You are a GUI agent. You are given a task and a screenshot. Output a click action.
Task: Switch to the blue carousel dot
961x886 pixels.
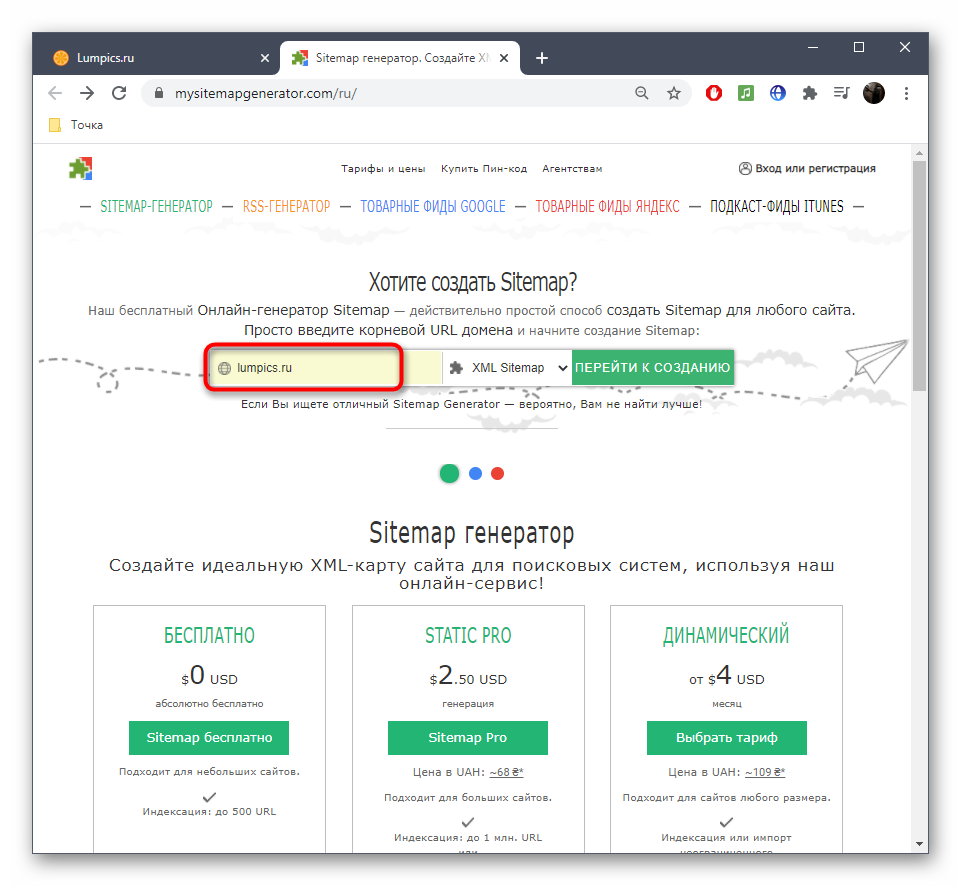(x=476, y=473)
